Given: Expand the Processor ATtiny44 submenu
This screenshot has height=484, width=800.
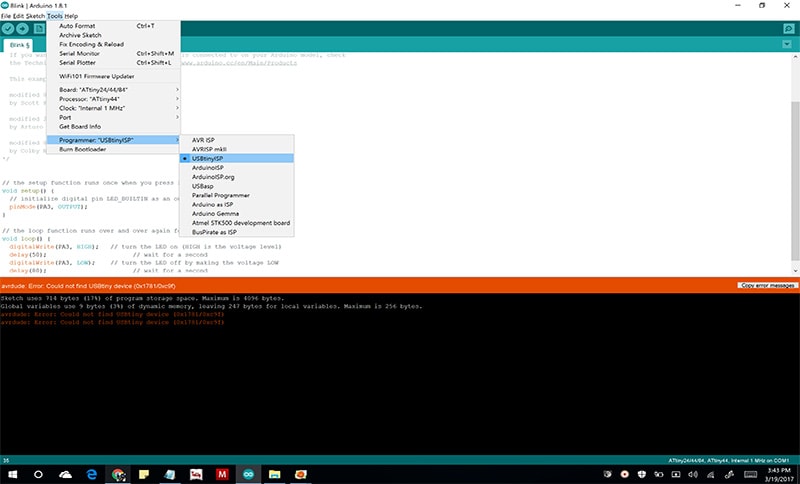Looking at the screenshot, I should click(x=113, y=99).
